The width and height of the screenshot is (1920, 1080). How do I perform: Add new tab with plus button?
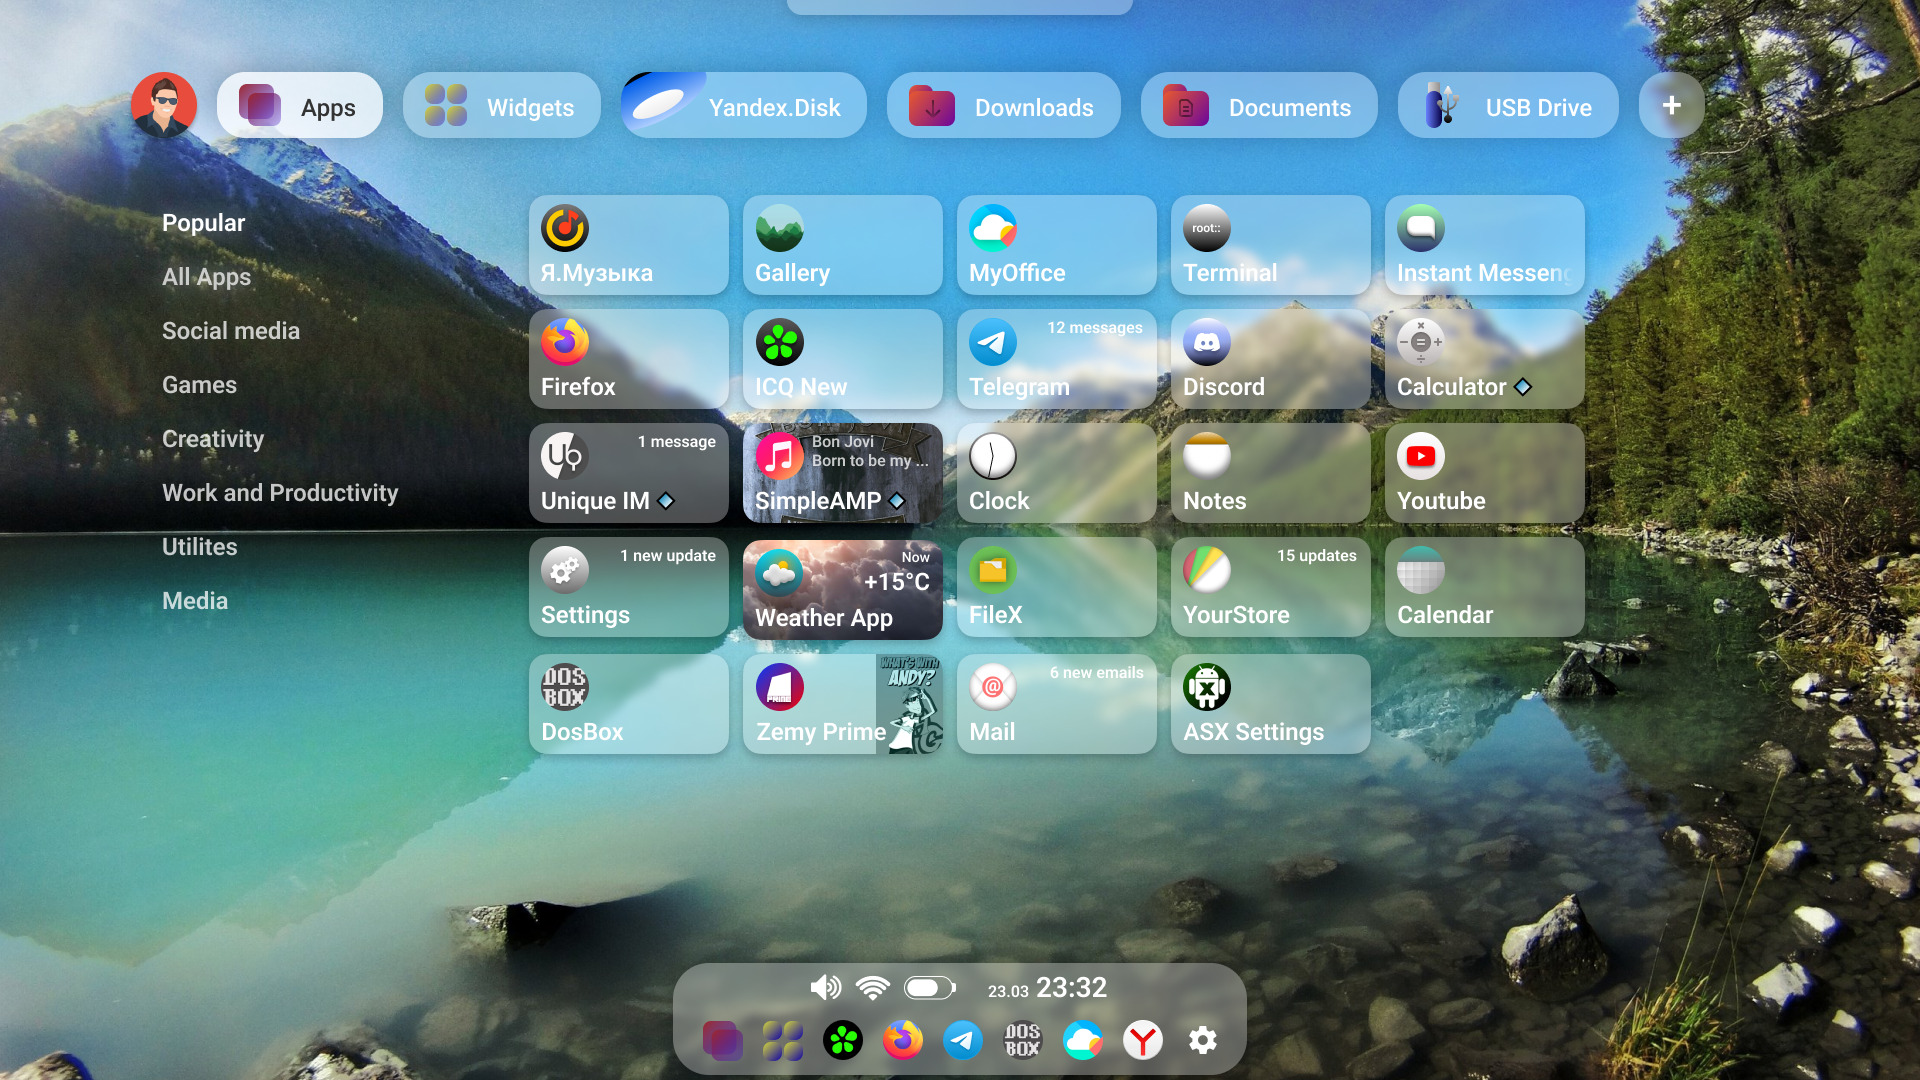click(x=1671, y=106)
